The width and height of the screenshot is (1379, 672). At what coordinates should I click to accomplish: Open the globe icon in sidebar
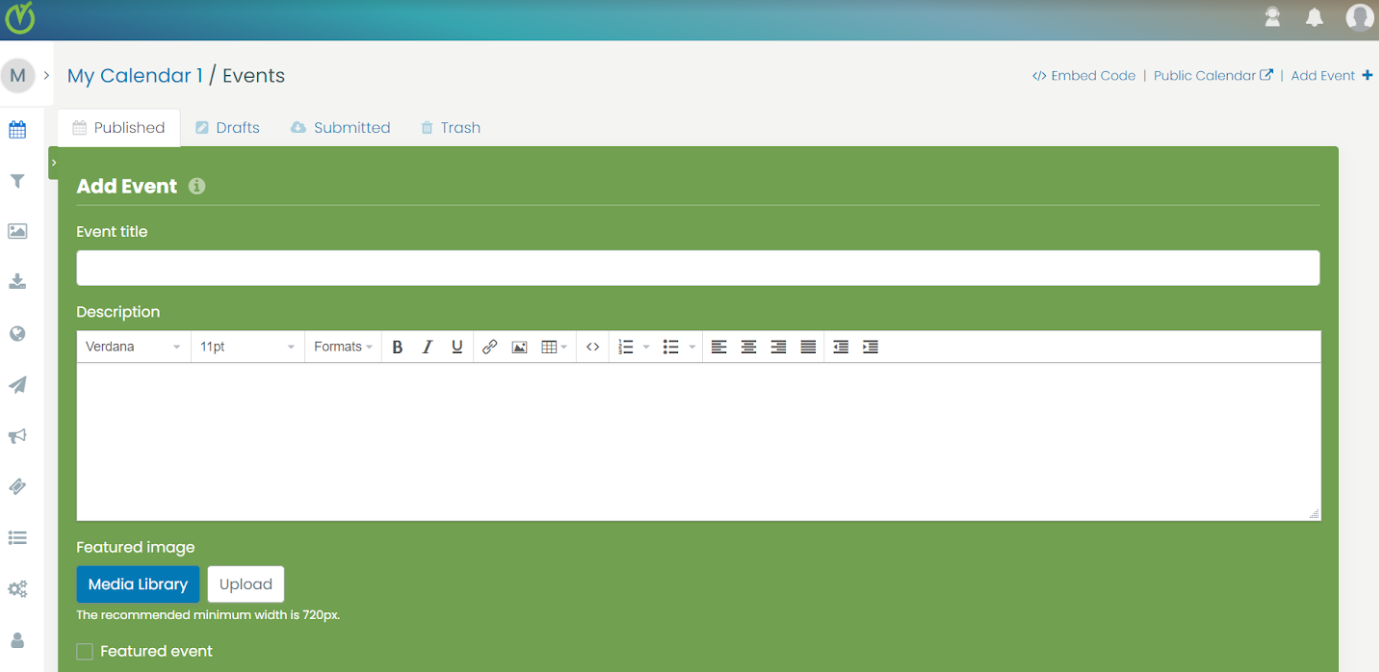click(x=17, y=334)
